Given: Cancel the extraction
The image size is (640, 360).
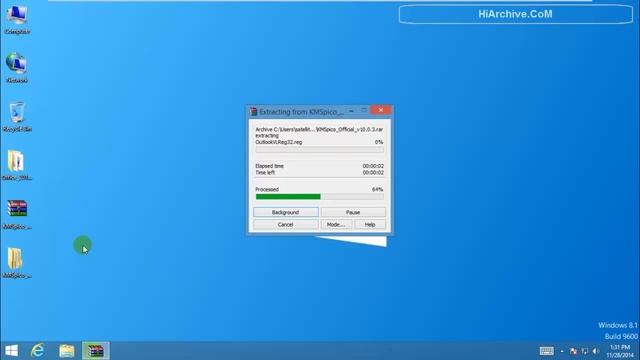Looking at the screenshot, I should point(286,224).
